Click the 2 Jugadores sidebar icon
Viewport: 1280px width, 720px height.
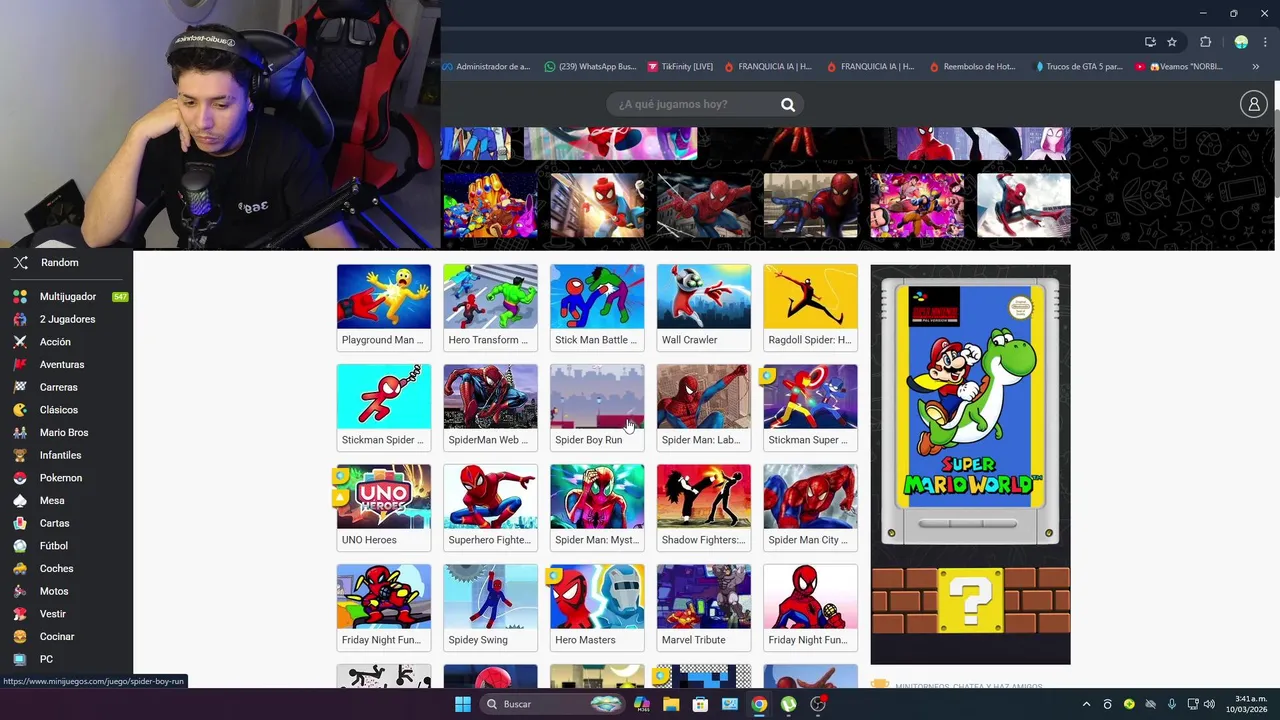tap(20, 319)
